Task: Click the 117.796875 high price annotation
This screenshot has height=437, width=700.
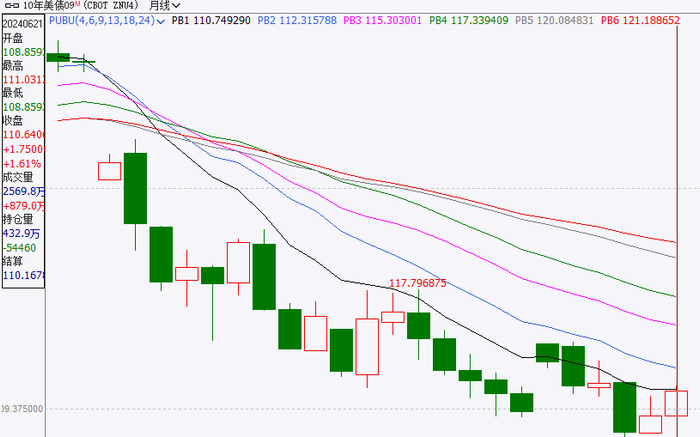Action: pyautogui.click(x=417, y=283)
